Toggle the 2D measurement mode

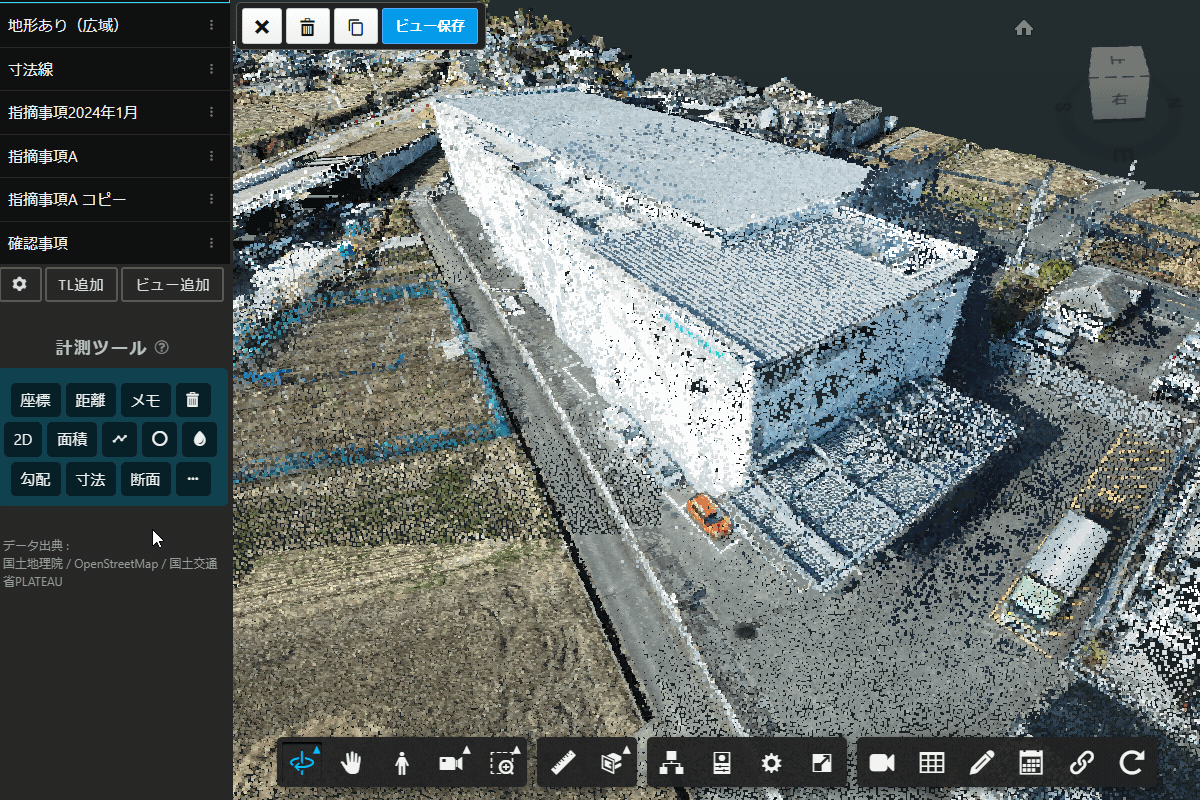(23, 438)
